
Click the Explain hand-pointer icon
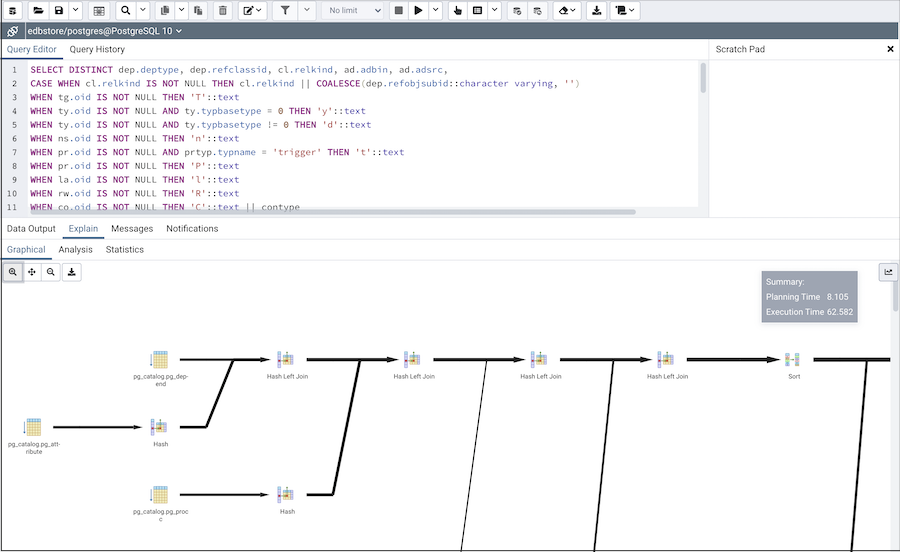click(x=457, y=10)
